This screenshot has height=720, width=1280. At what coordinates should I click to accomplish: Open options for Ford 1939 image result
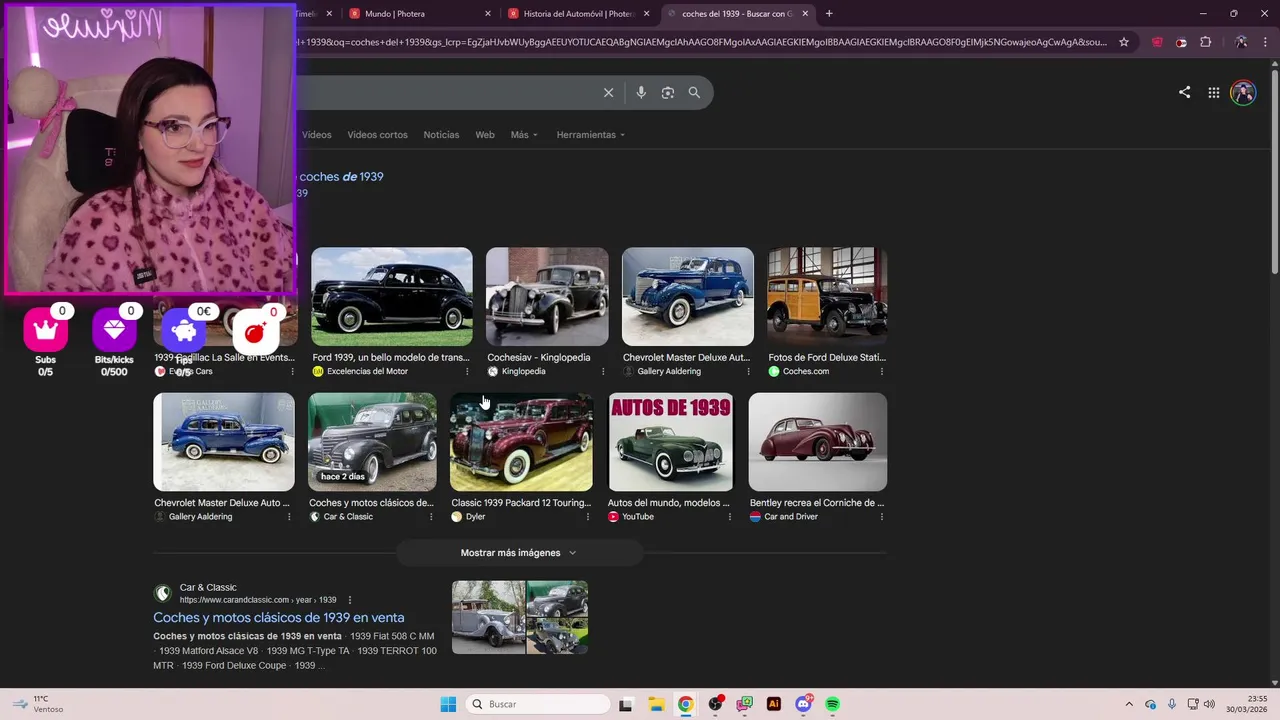468,371
